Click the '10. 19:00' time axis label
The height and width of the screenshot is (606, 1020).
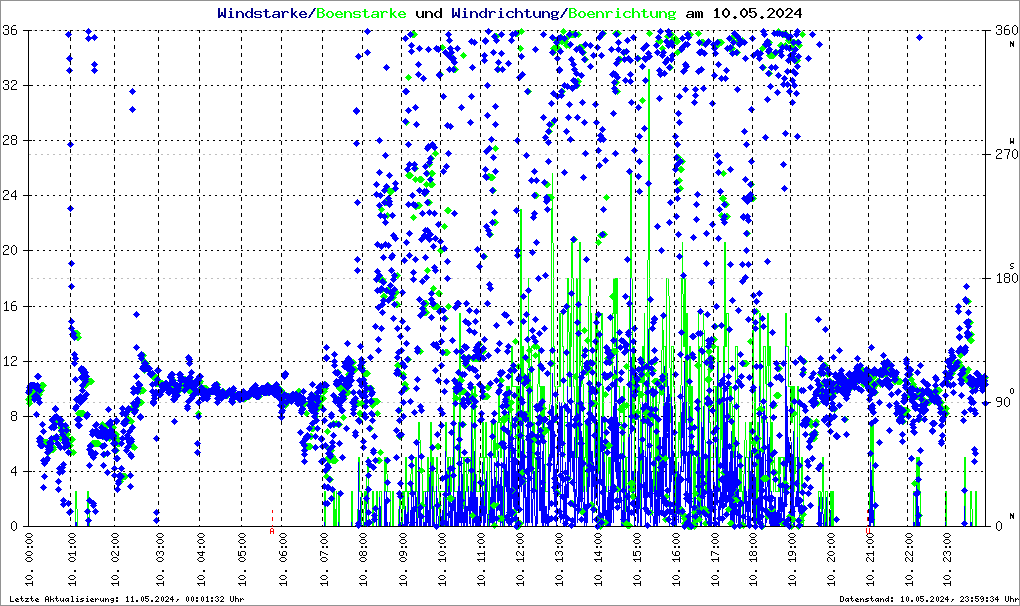792,560
